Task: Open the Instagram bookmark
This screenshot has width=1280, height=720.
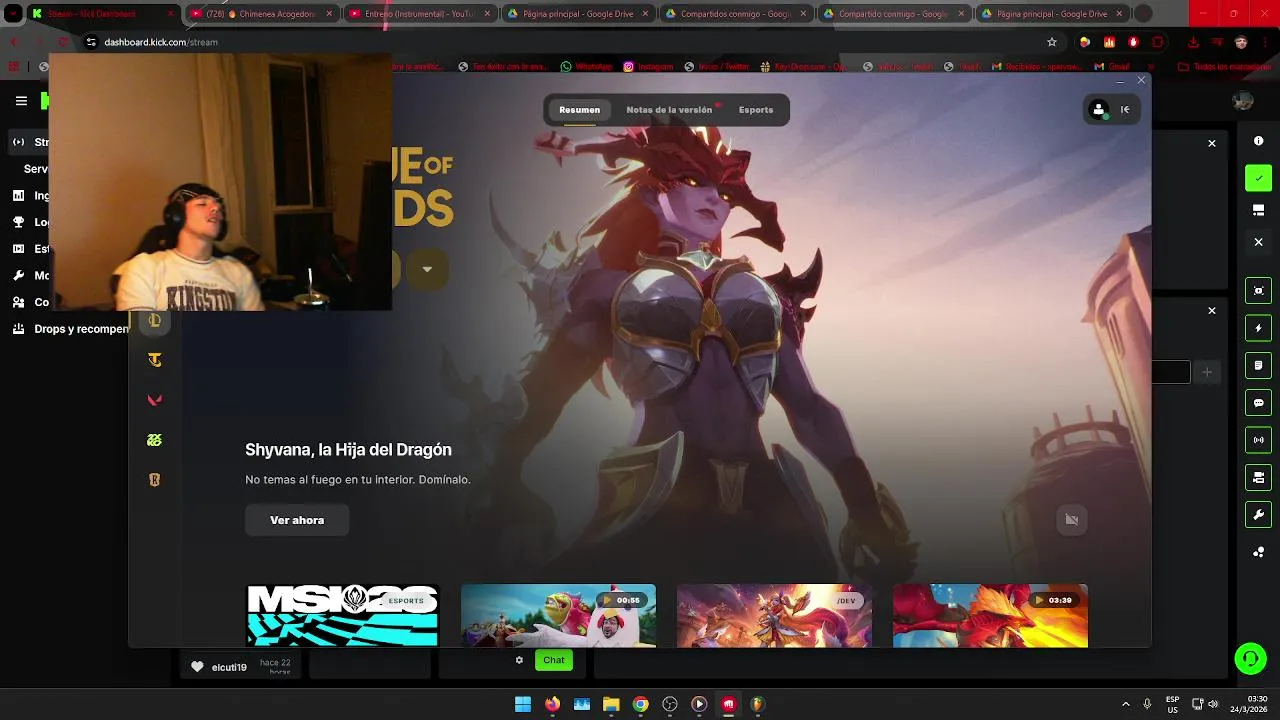Action: (648, 66)
